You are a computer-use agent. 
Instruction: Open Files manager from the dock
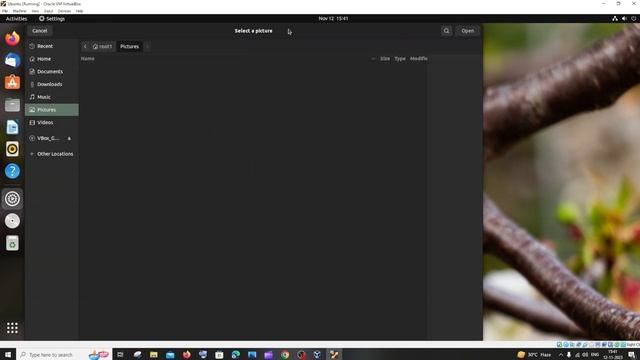[x=12, y=105]
